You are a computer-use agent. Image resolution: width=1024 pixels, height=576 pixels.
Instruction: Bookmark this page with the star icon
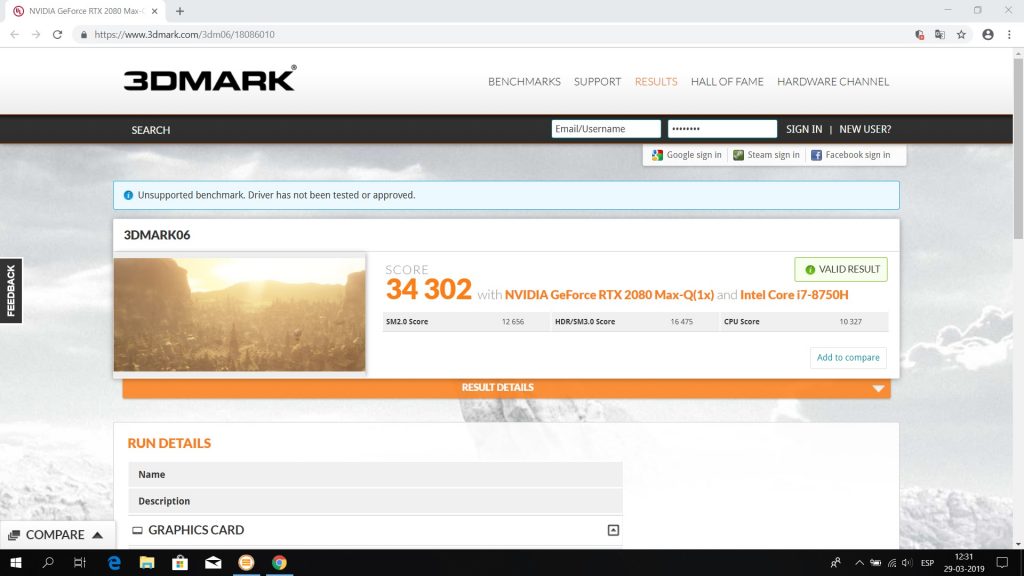point(961,34)
